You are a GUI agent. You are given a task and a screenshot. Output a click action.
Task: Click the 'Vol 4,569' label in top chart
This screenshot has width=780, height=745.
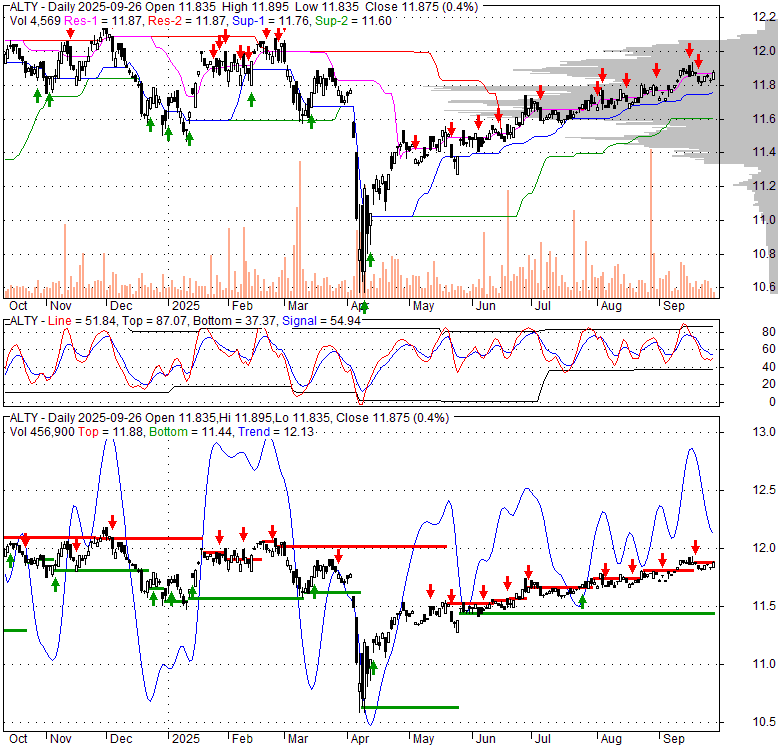tap(35, 21)
